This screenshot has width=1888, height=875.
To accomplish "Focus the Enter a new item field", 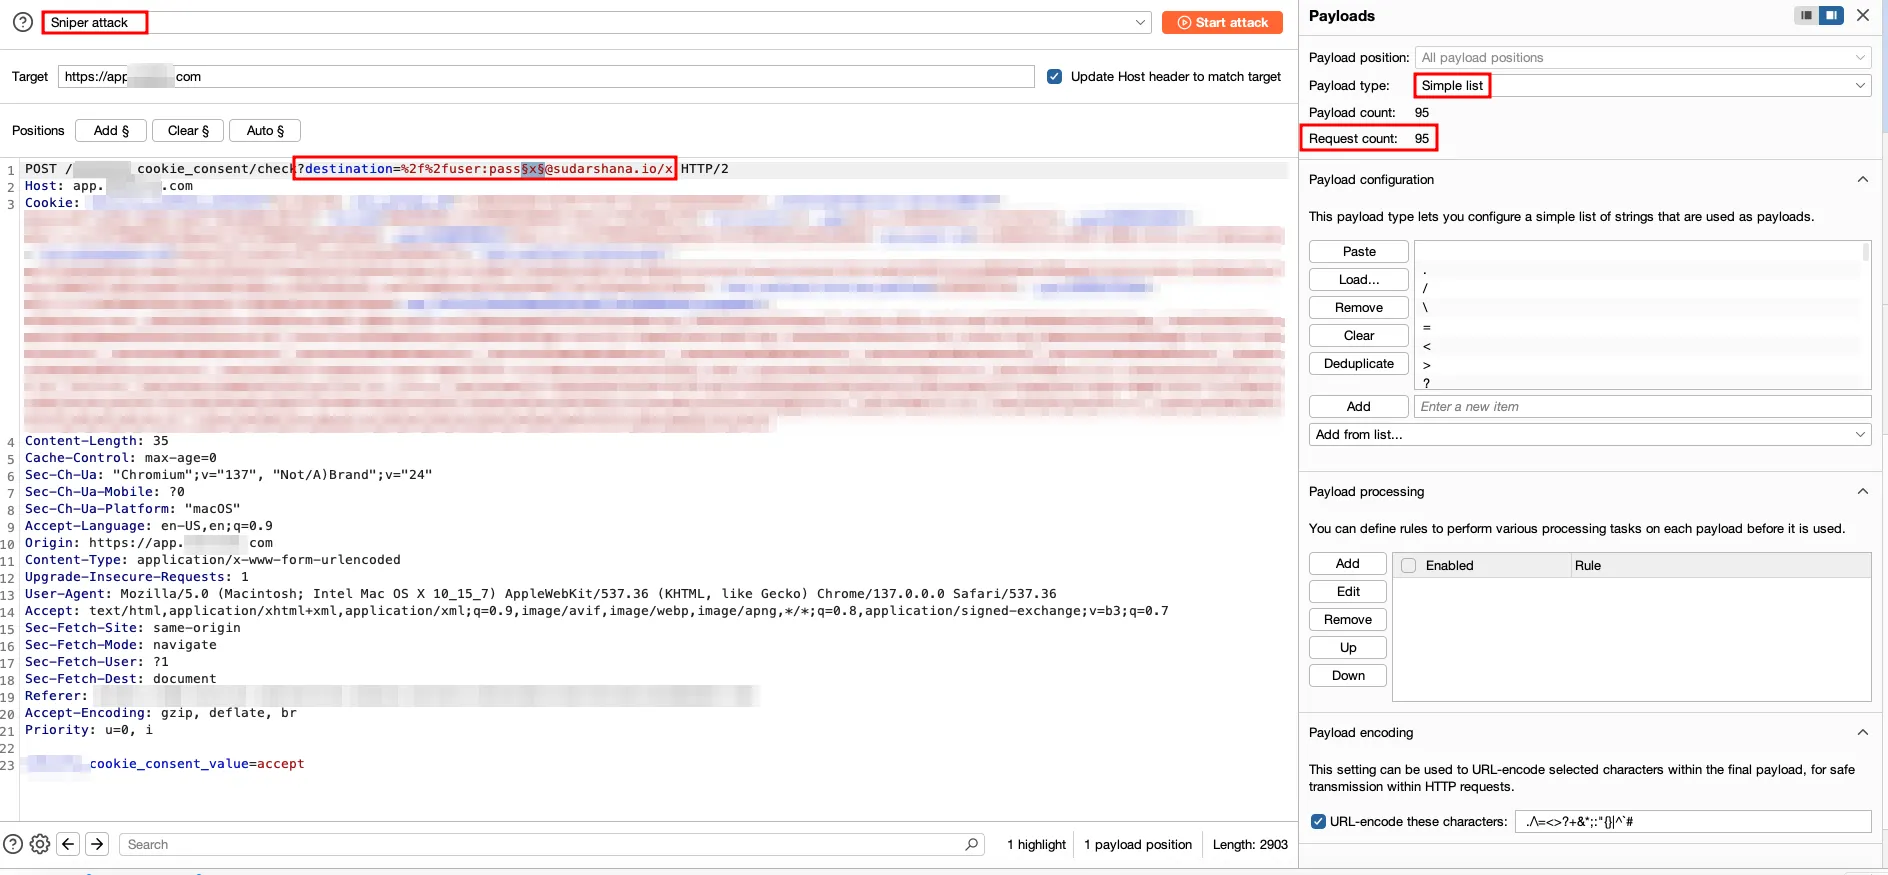I will pyautogui.click(x=1642, y=406).
